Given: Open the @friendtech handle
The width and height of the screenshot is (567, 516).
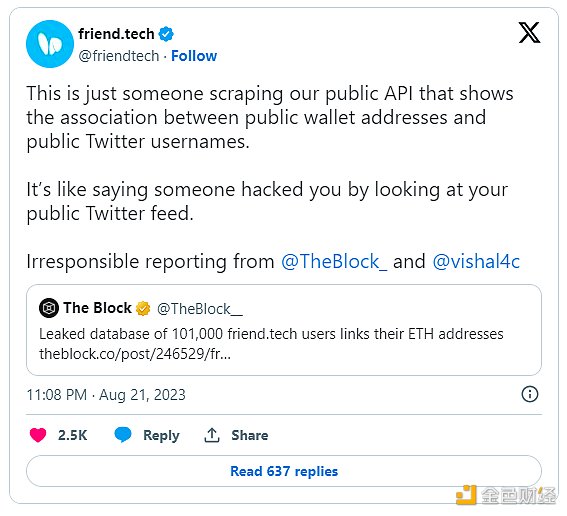Looking at the screenshot, I should coord(119,56).
